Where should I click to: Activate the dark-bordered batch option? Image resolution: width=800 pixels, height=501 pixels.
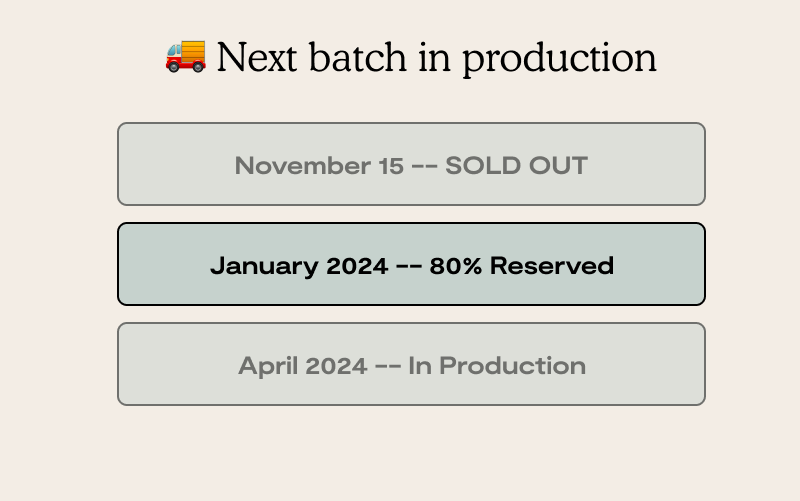point(411,264)
